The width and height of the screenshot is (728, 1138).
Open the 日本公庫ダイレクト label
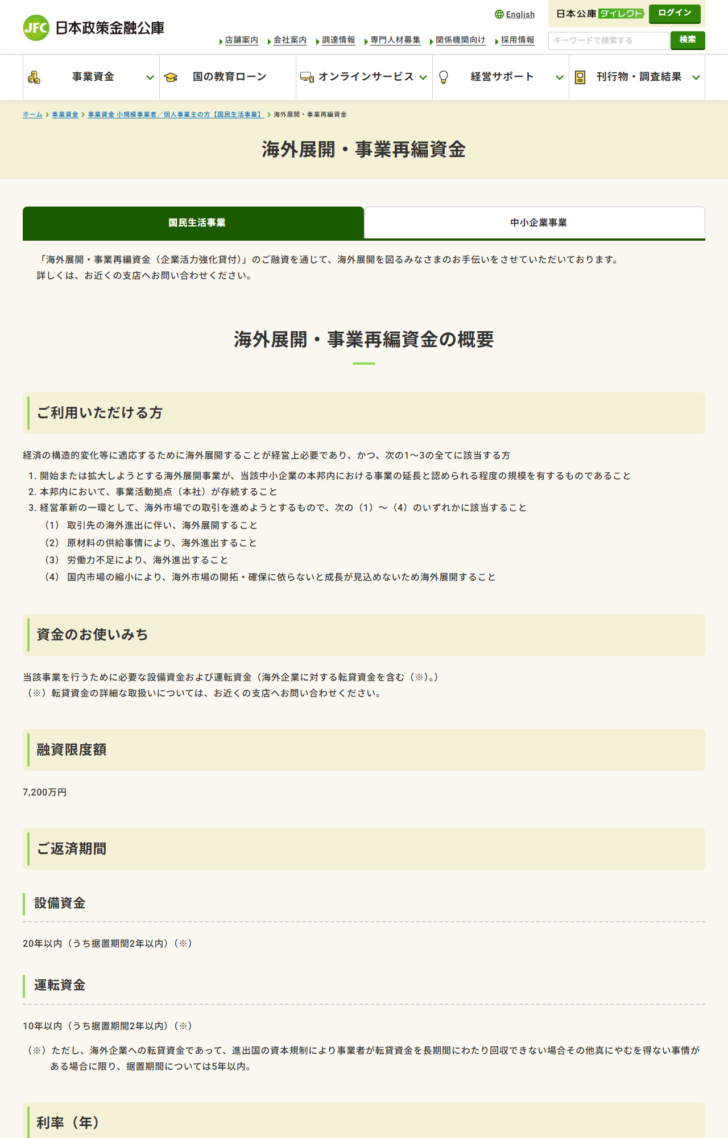pyautogui.click(x=600, y=14)
